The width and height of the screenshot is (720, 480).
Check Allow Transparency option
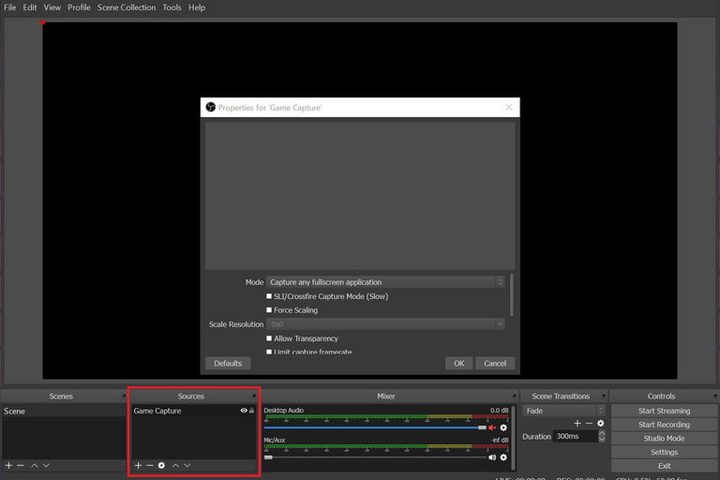click(269, 339)
